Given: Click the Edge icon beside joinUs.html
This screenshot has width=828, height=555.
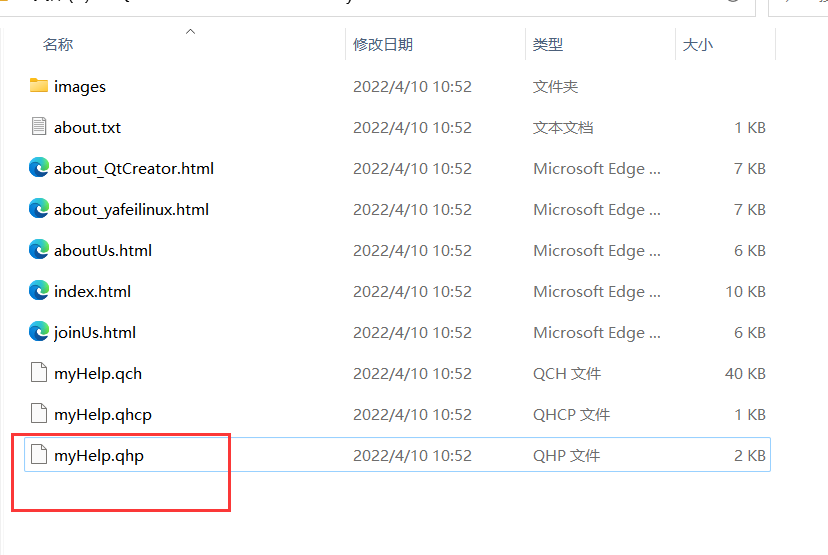Looking at the screenshot, I should point(39,332).
